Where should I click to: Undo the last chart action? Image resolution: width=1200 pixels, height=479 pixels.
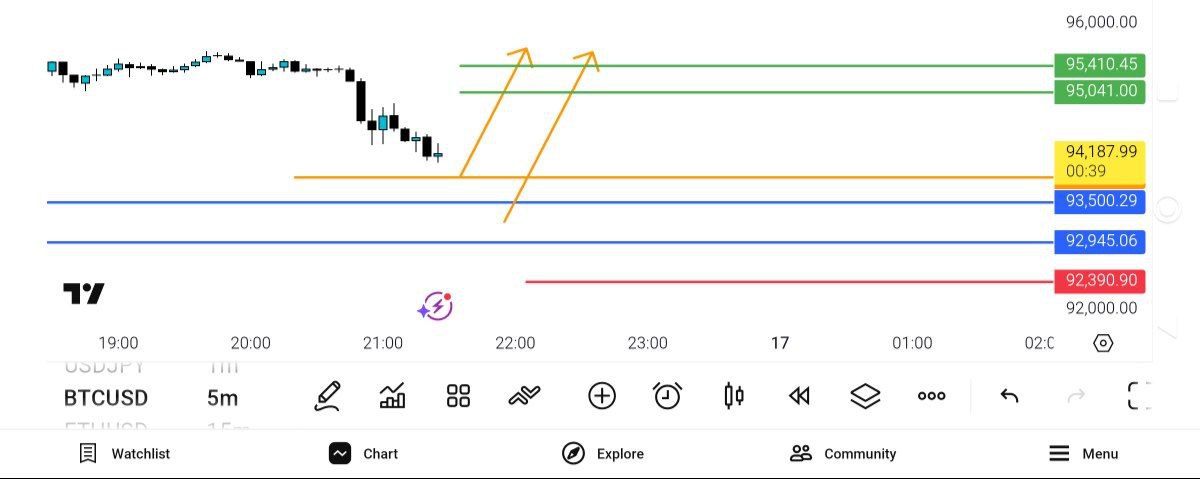click(1009, 397)
